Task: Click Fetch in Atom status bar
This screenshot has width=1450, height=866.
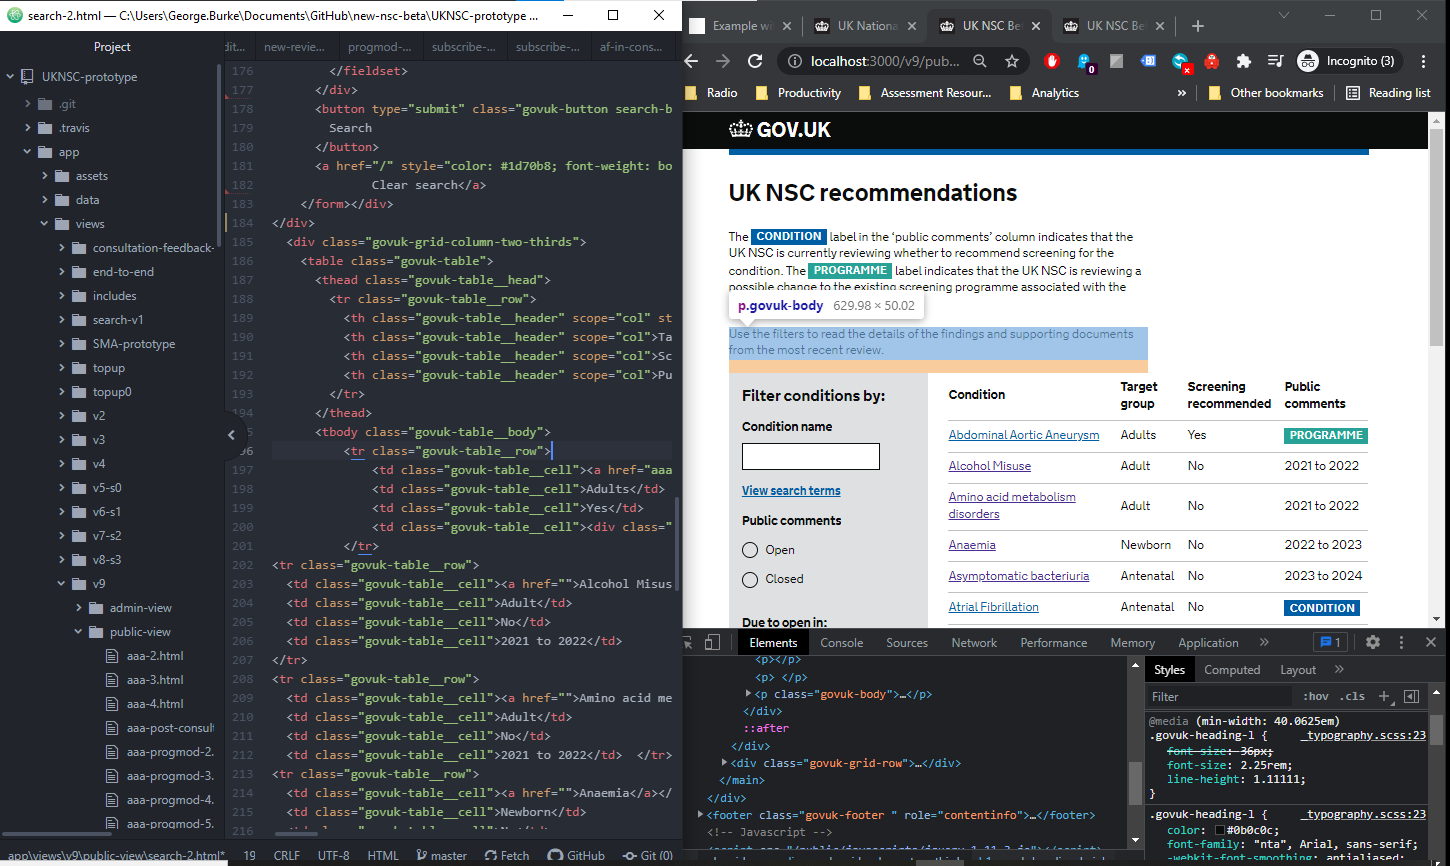Action: tap(507, 855)
